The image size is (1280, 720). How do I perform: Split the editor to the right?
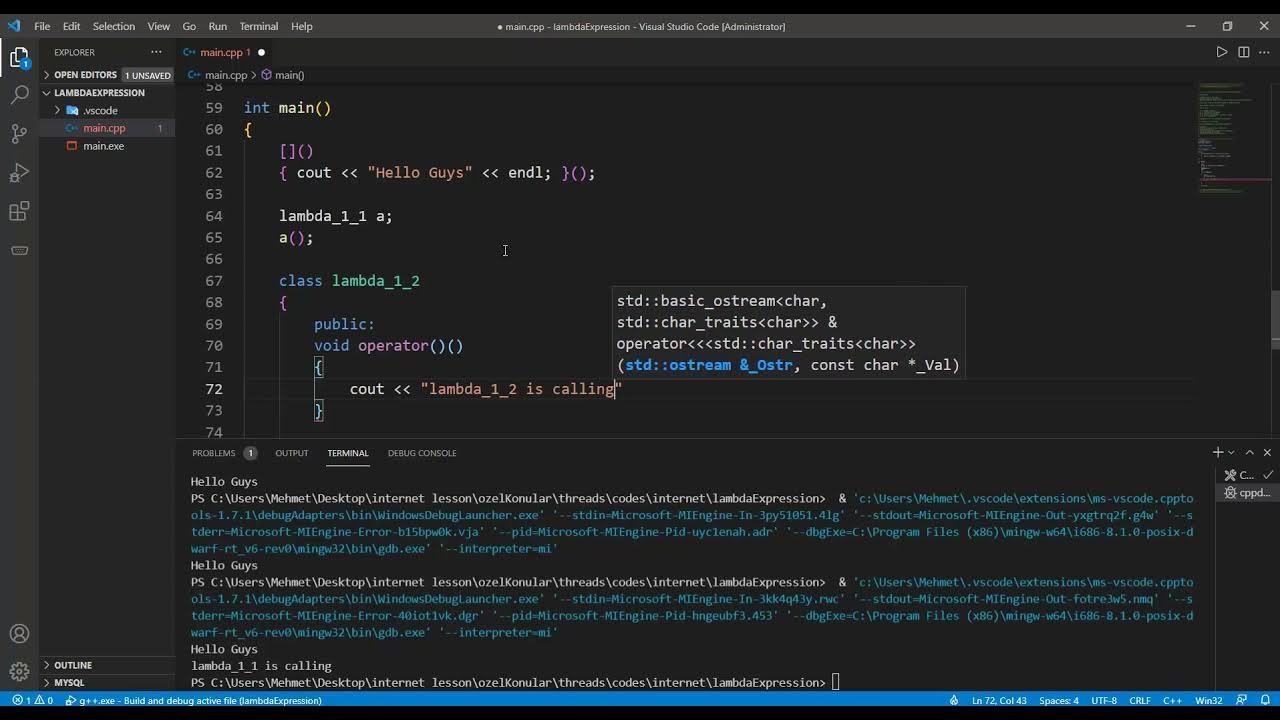pos(1244,52)
